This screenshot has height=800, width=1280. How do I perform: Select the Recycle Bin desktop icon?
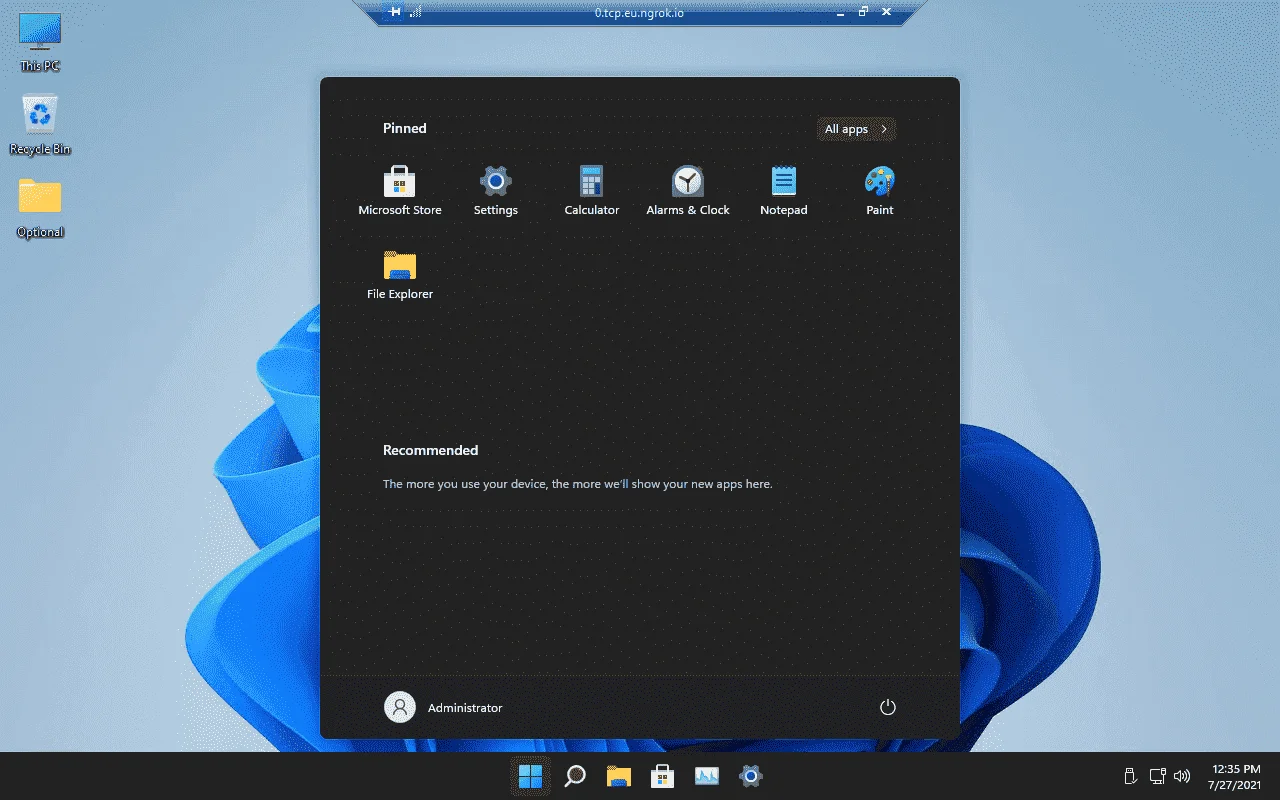pos(40,126)
